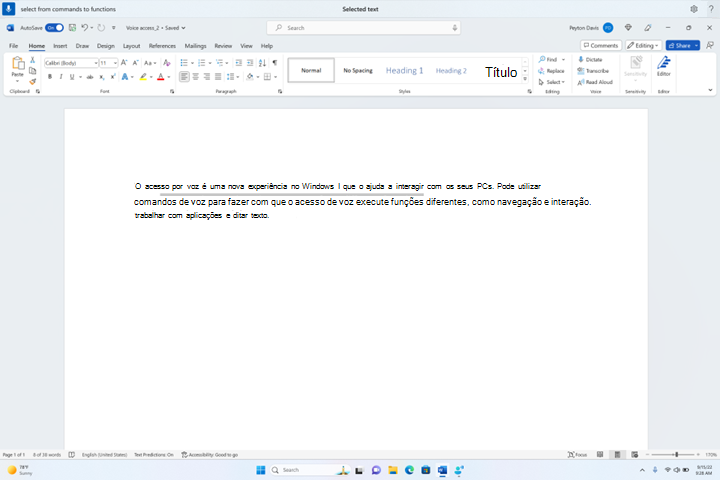Activate the Format Painter brush
This screenshot has width=720, height=480.
[33, 82]
